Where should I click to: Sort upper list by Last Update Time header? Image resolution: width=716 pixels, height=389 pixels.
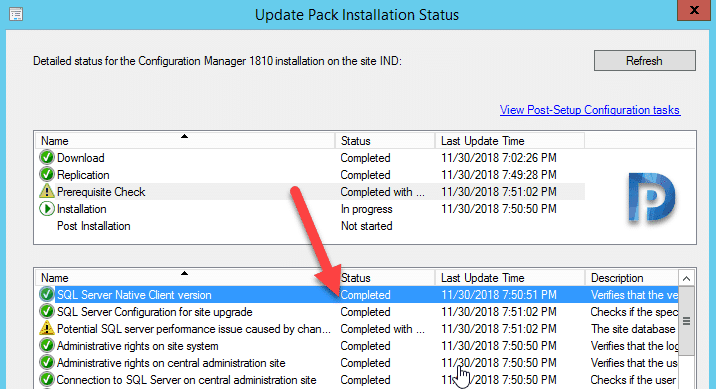pos(510,141)
